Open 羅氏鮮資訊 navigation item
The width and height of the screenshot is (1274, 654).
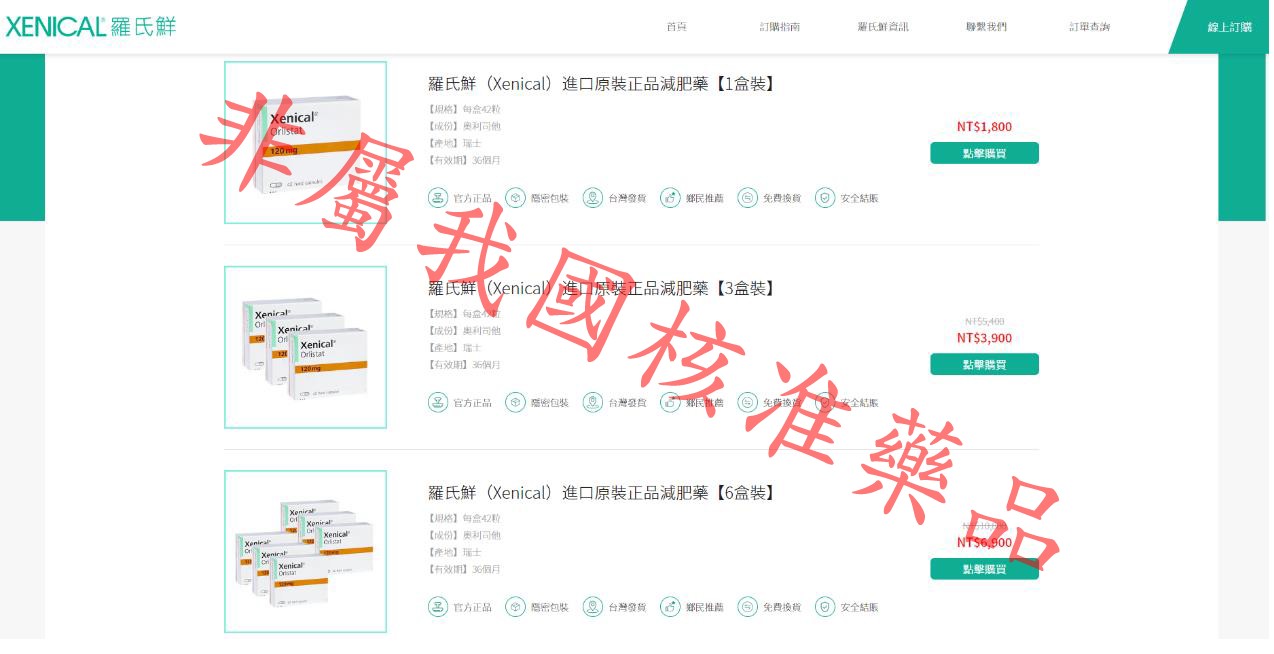(x=883, y=27)
